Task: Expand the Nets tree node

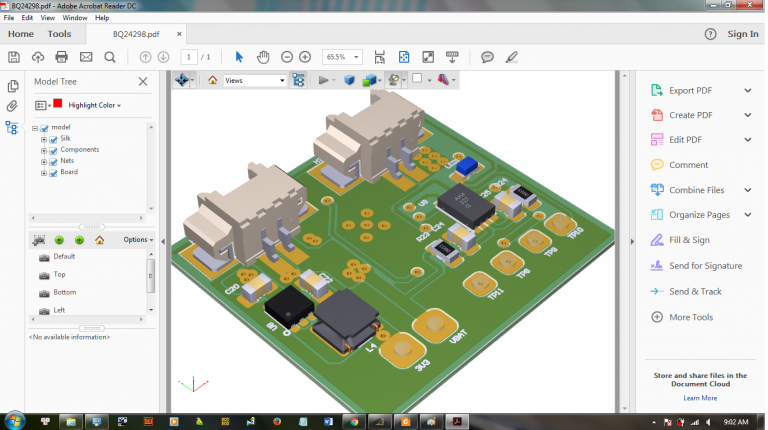Action: pos(44,161)
